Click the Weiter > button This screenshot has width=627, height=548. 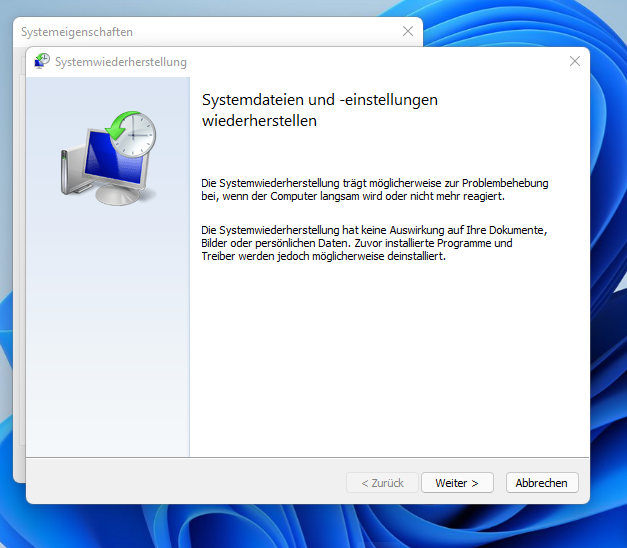pyautogui.click(x=457, y=483)
